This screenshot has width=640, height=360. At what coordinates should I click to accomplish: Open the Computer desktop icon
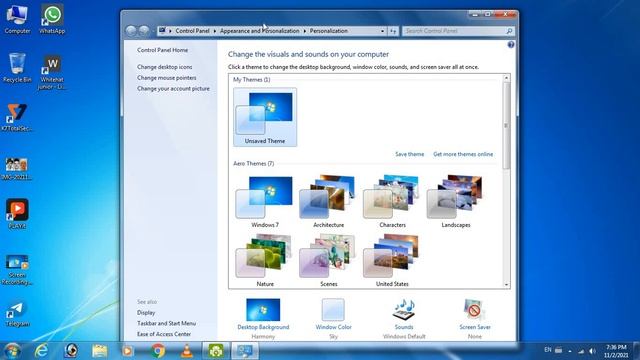click(17, 19)
